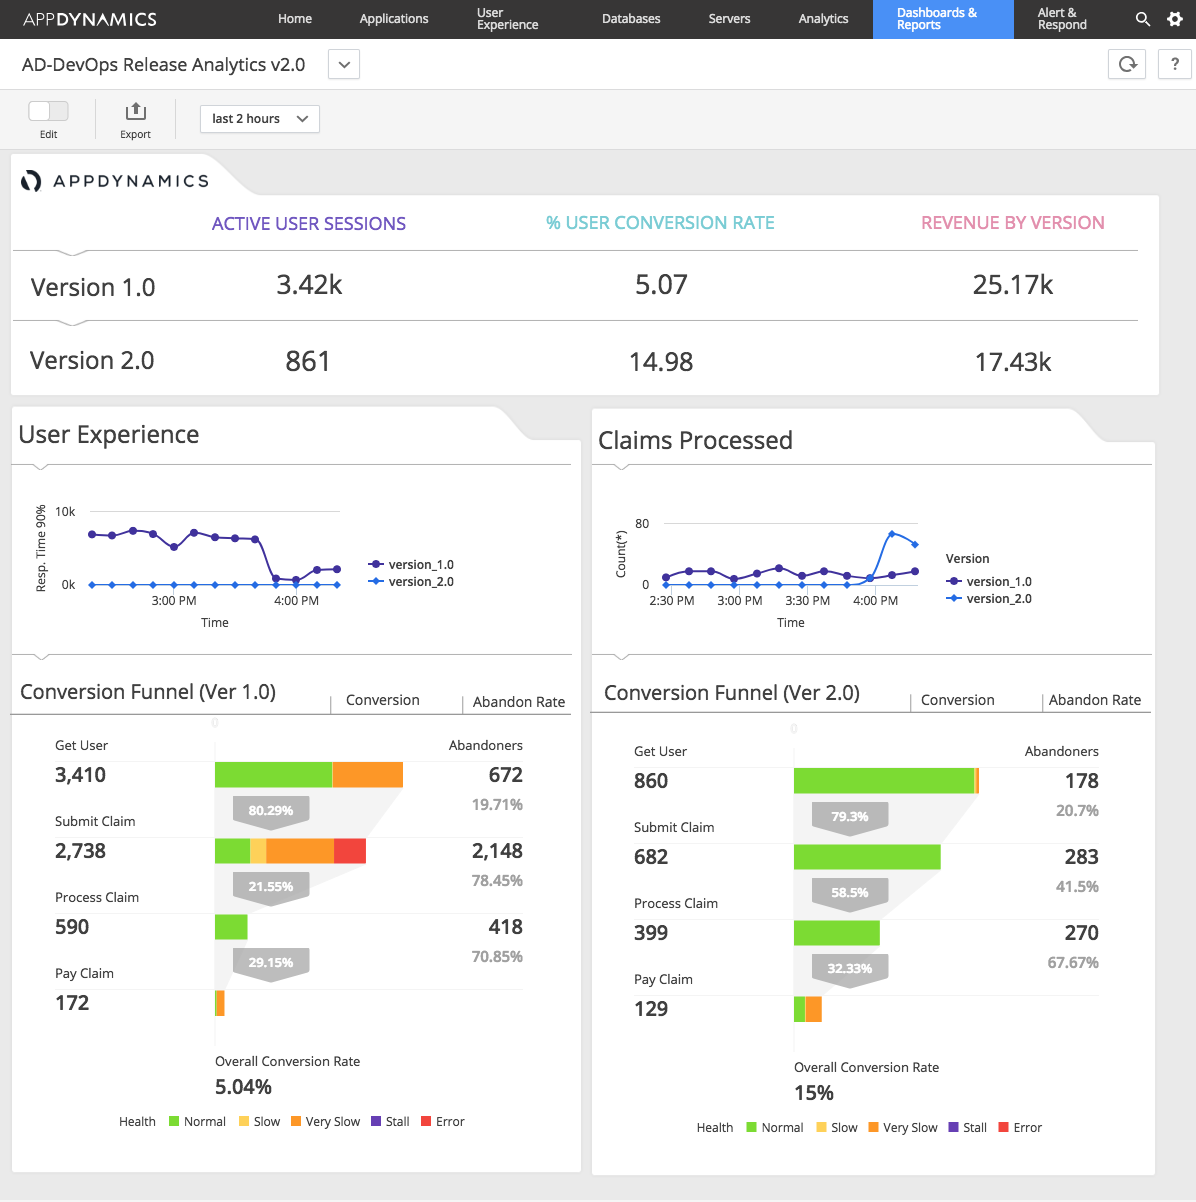Click the Export icon
Screen dimensions: 1196x1202
coord(135,111)
